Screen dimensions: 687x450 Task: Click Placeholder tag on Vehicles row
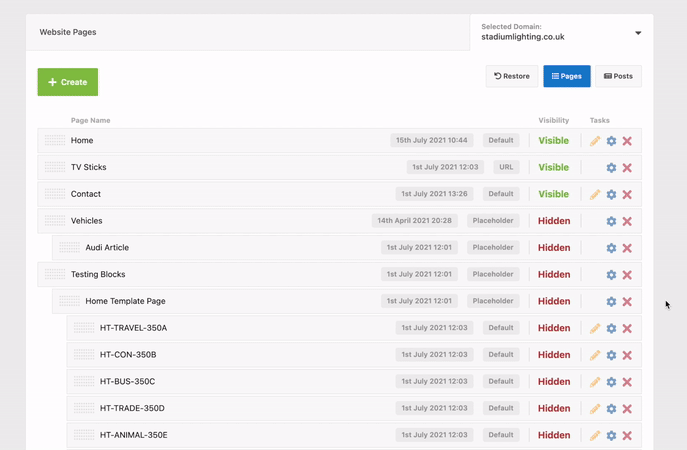pos(493,220)
